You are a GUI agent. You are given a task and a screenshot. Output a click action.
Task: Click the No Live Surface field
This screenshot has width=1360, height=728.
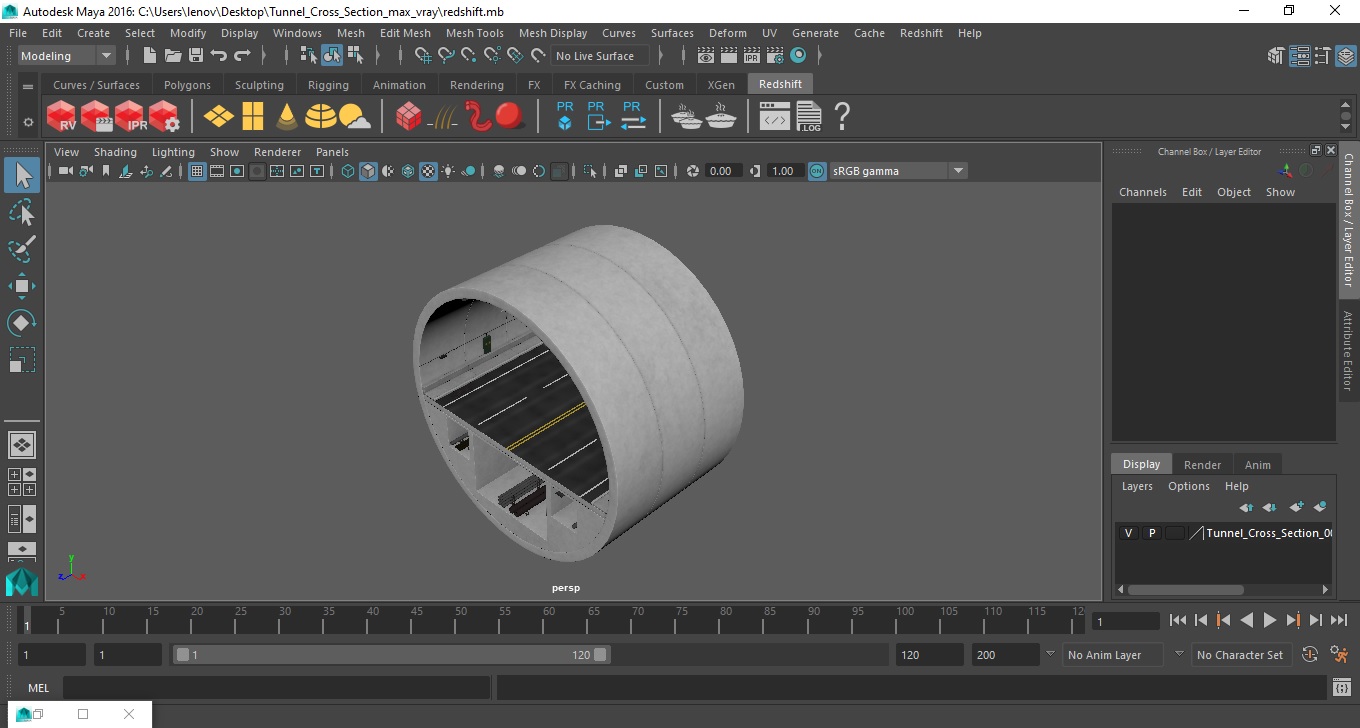point(600,56)
